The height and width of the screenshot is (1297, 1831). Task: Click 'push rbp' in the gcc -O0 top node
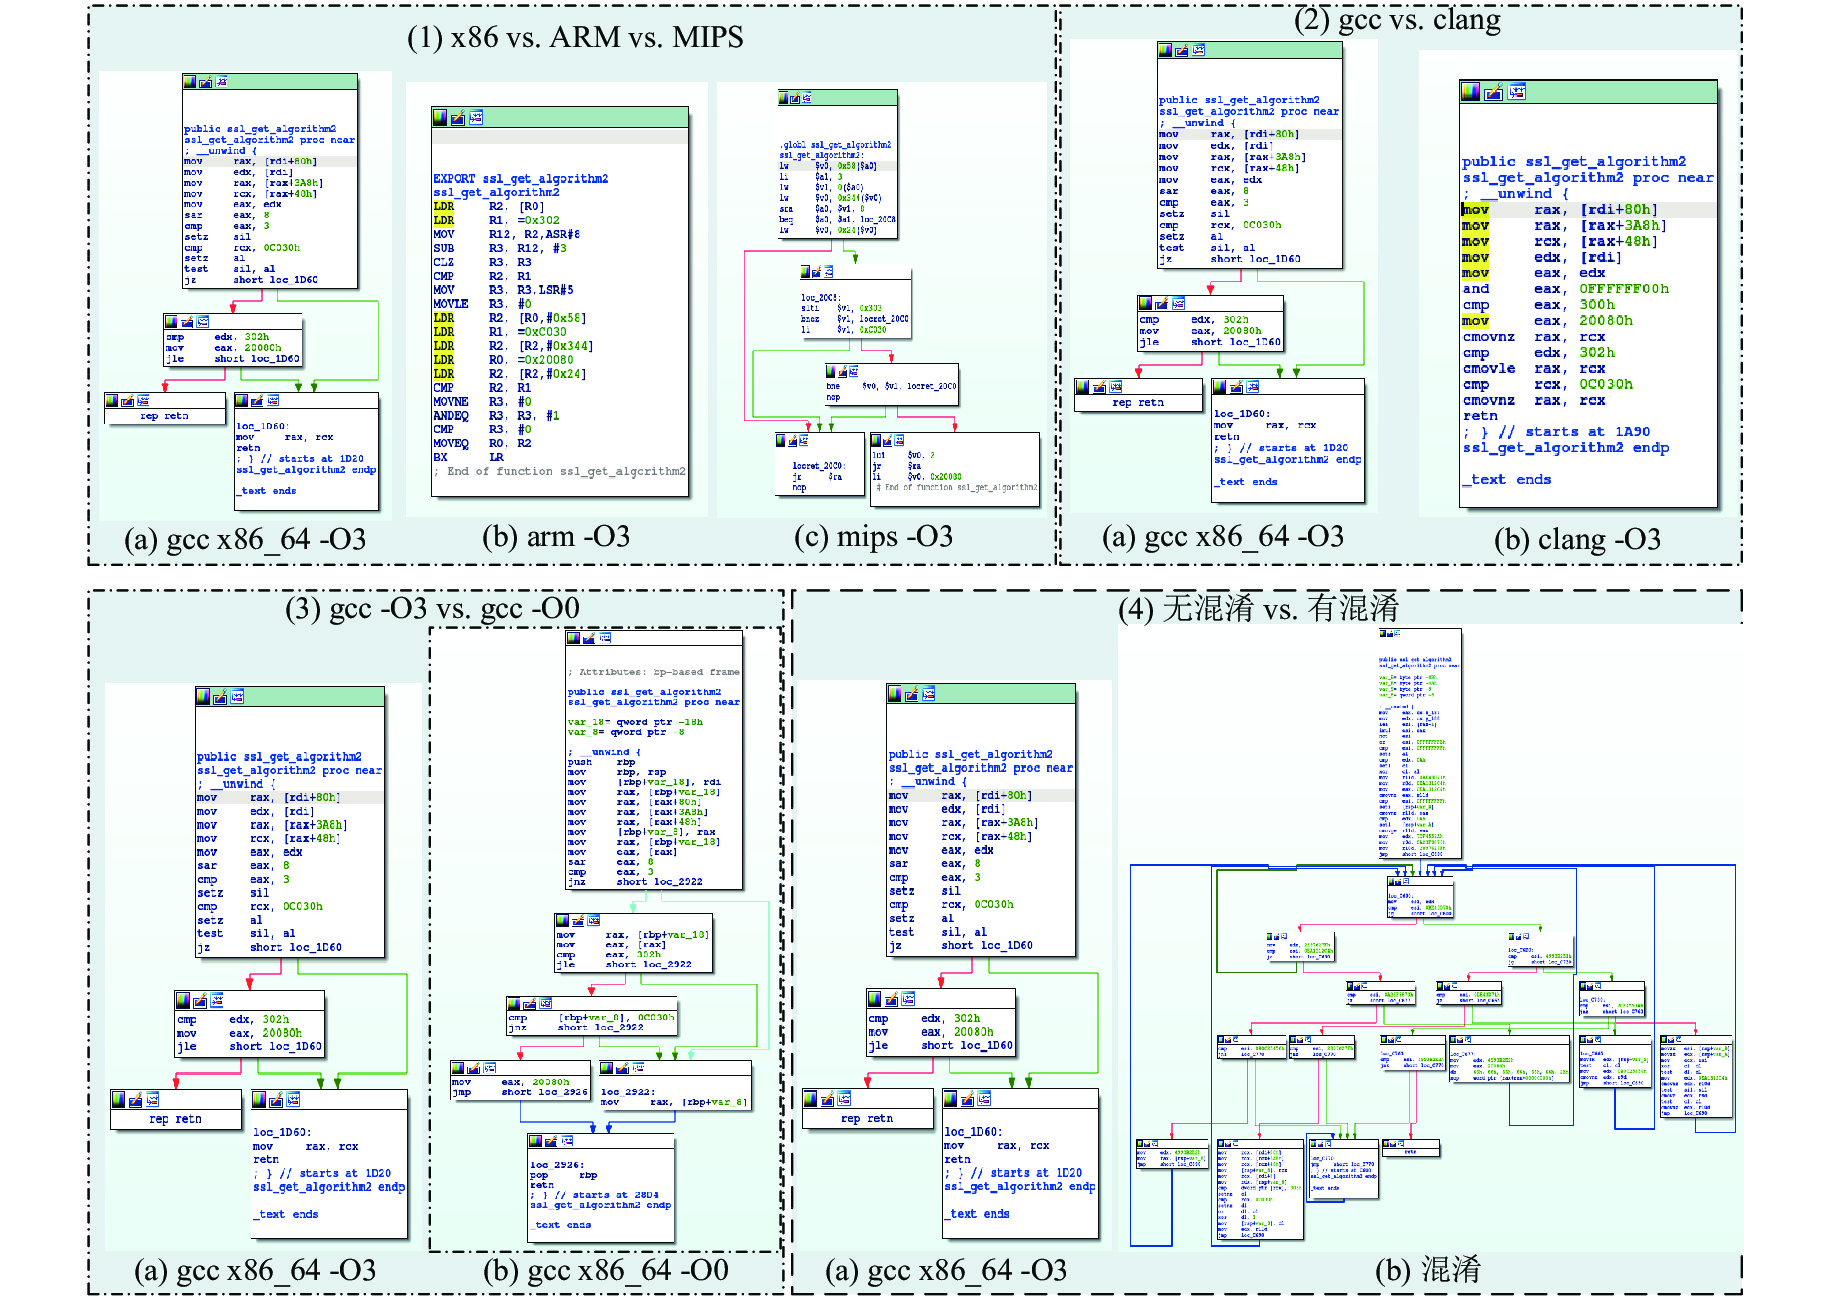pyautogui.click(x=602, y=762)
